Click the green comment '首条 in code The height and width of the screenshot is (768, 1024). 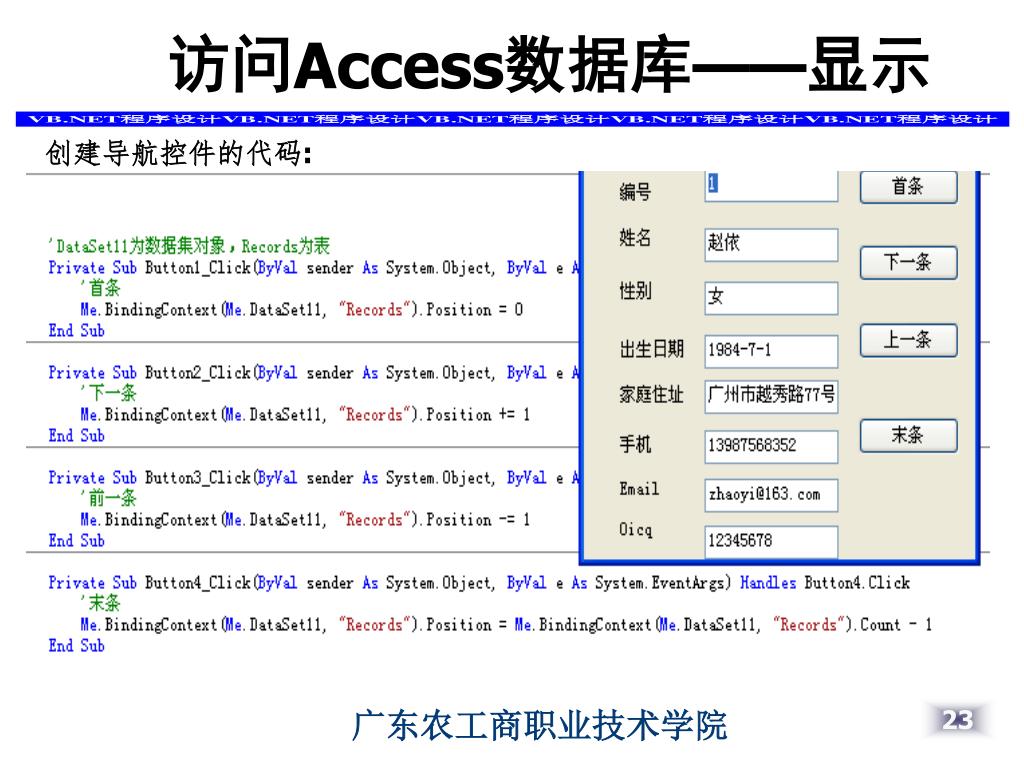tap(101, 288)
